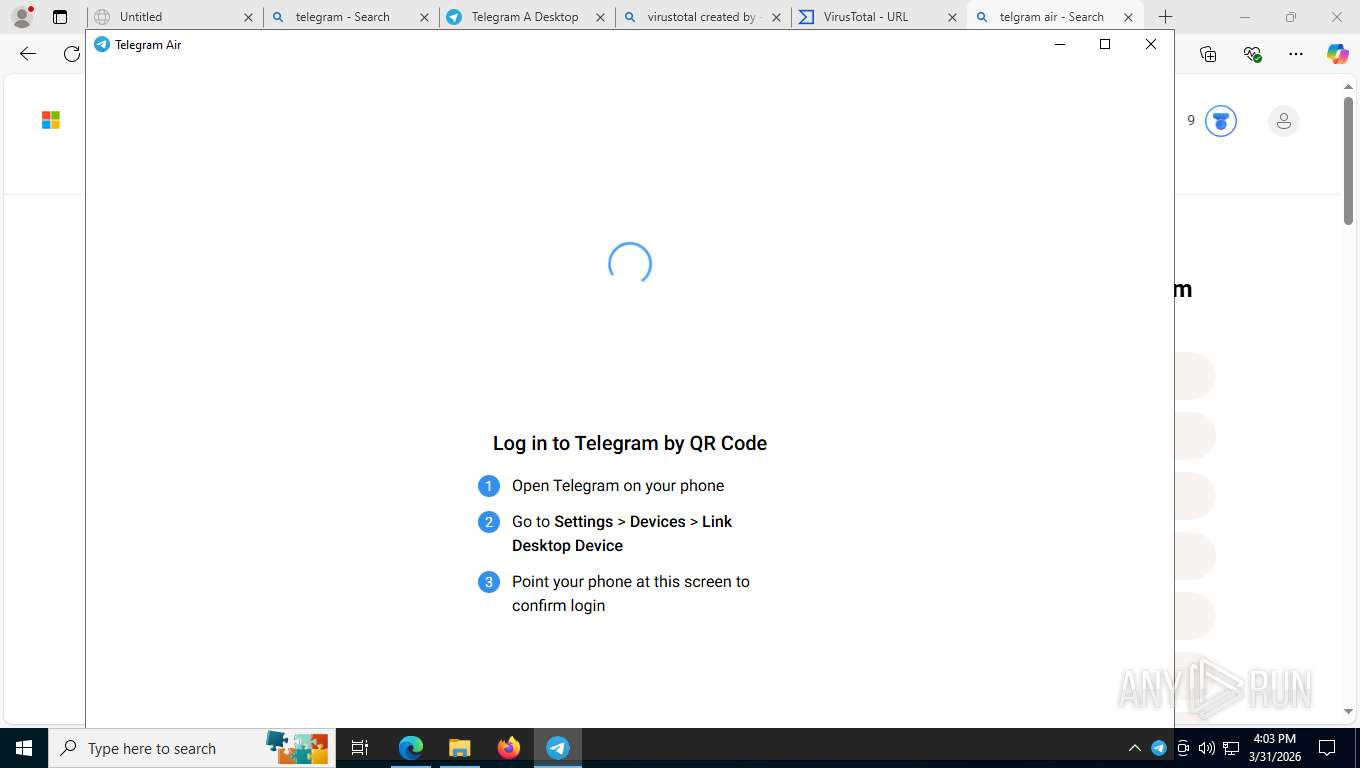Close the 'telgram air - Search' tab
The width and height of the screenshot is (1360, 768).
click(1128, 17)
